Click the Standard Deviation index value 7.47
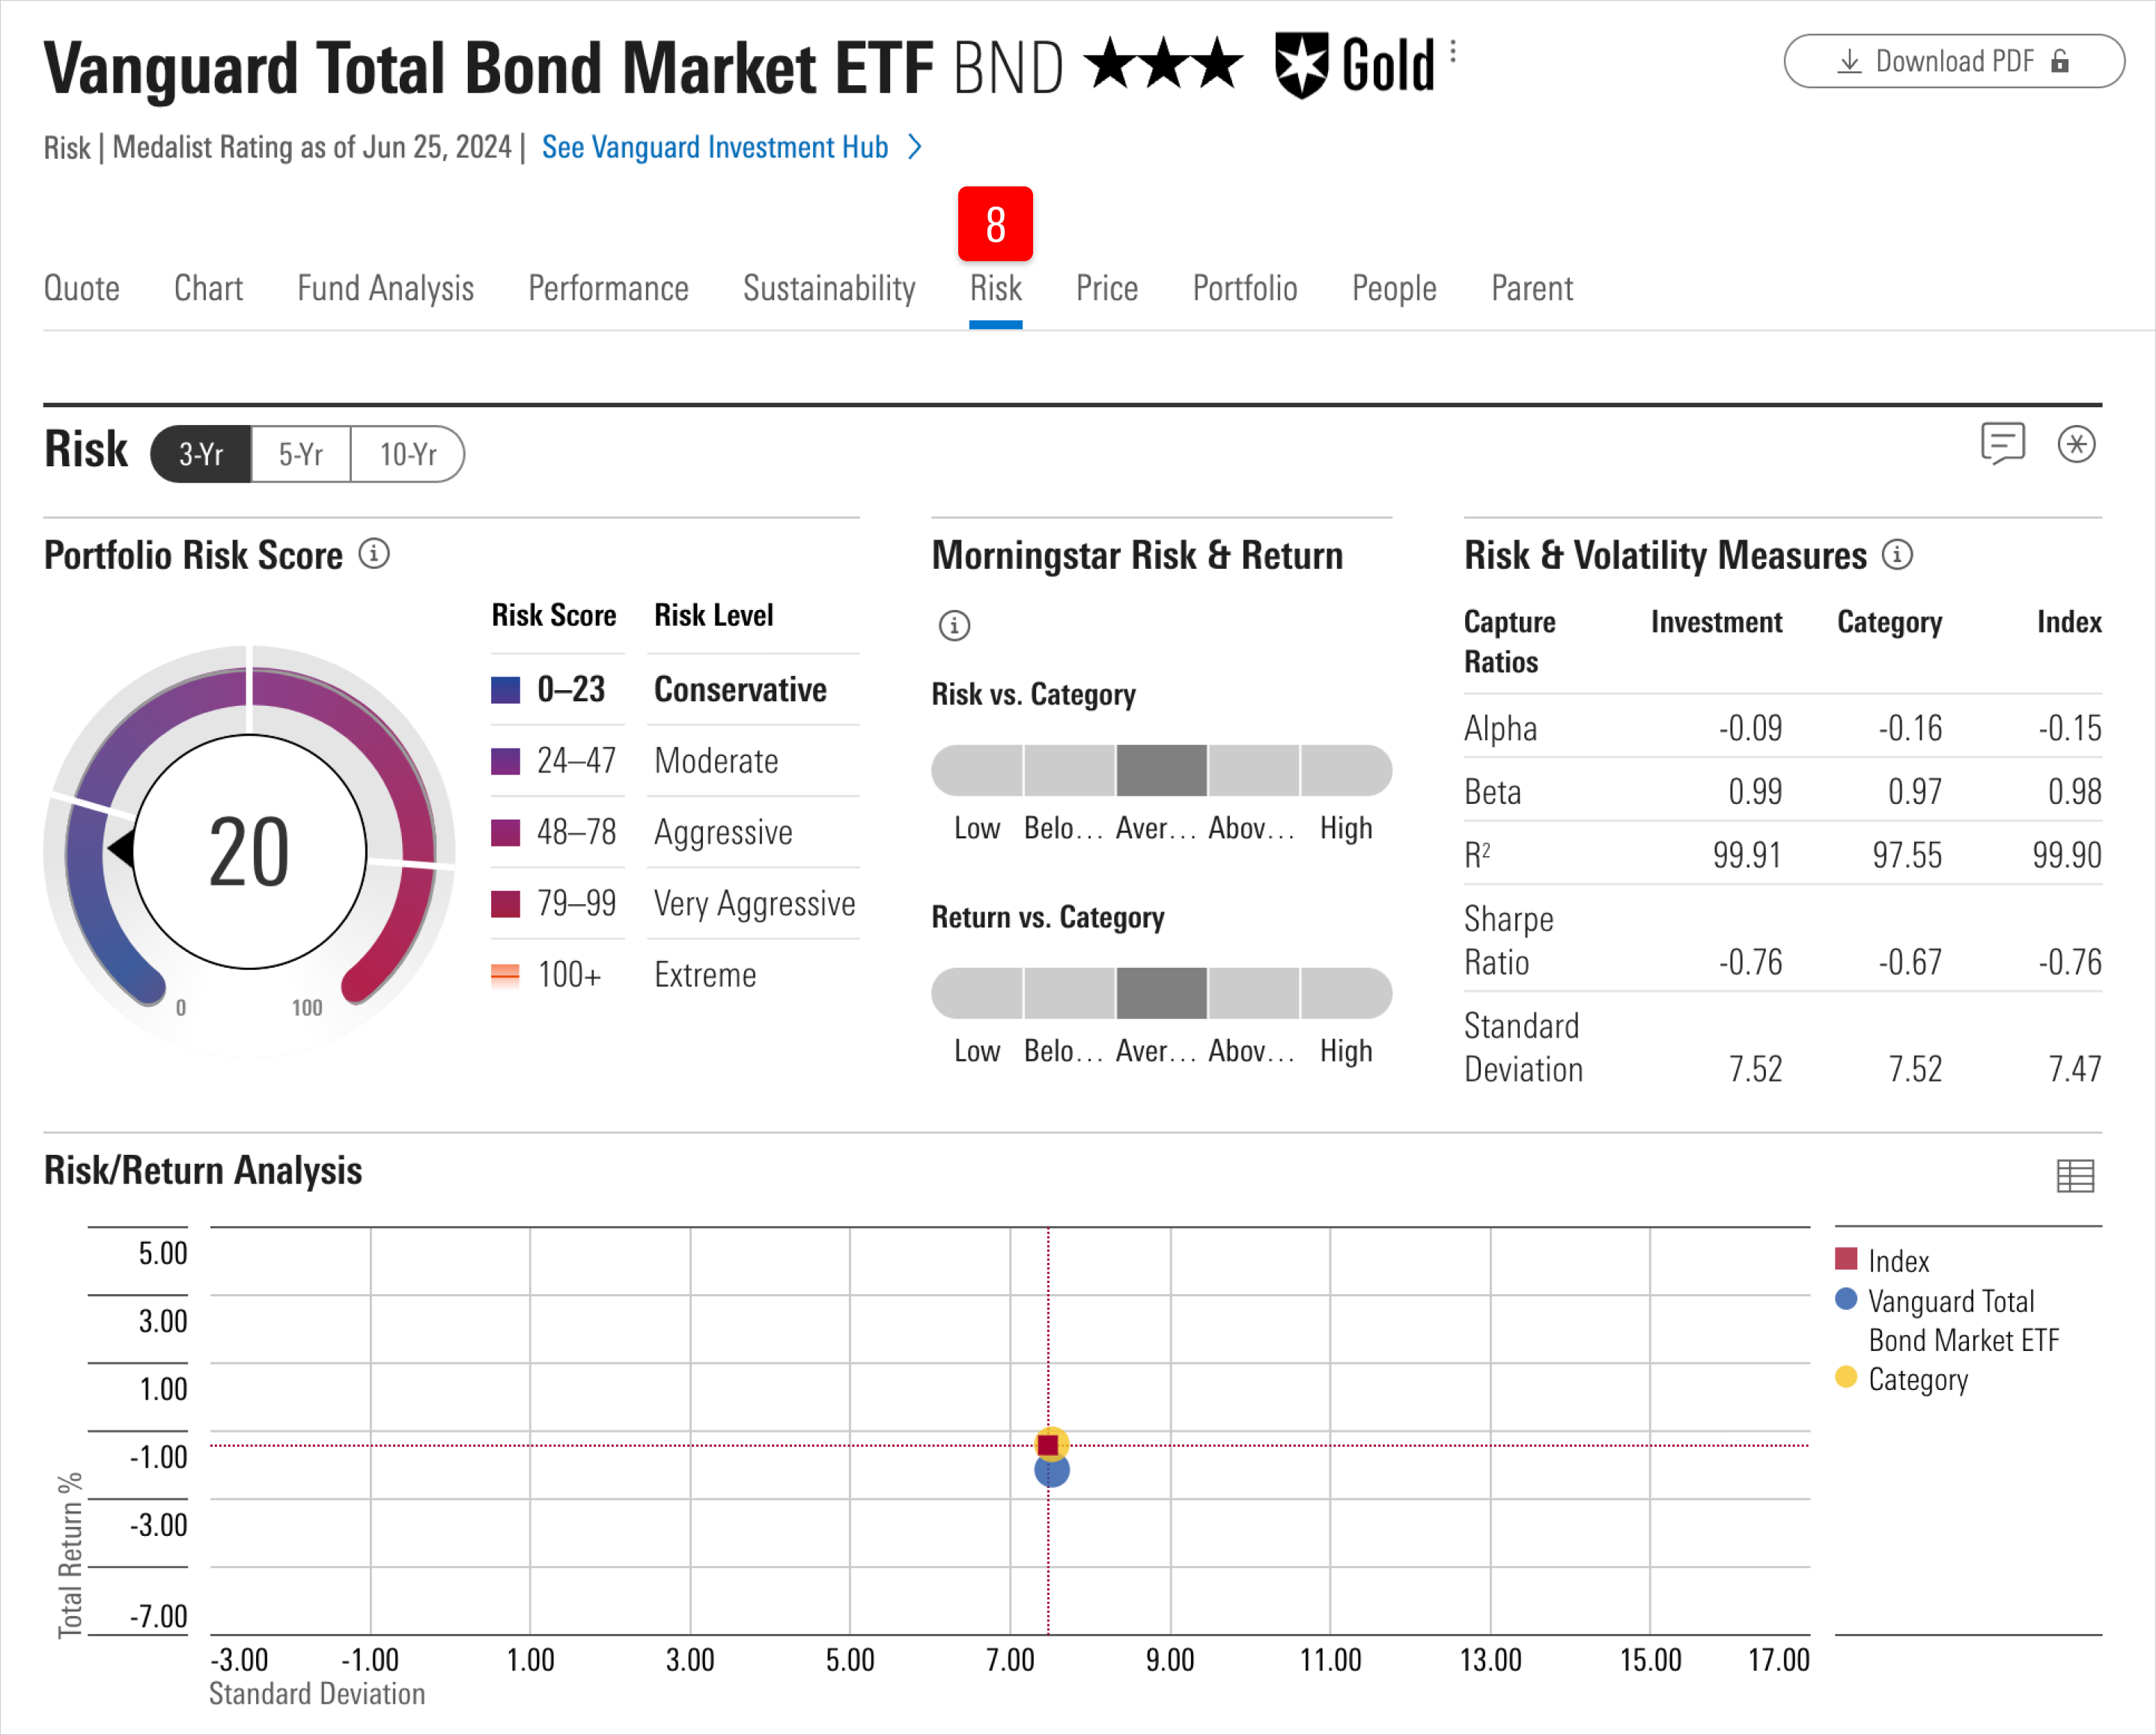This screenshot has height=1735, width=2156. (x=2075, y=1069)
